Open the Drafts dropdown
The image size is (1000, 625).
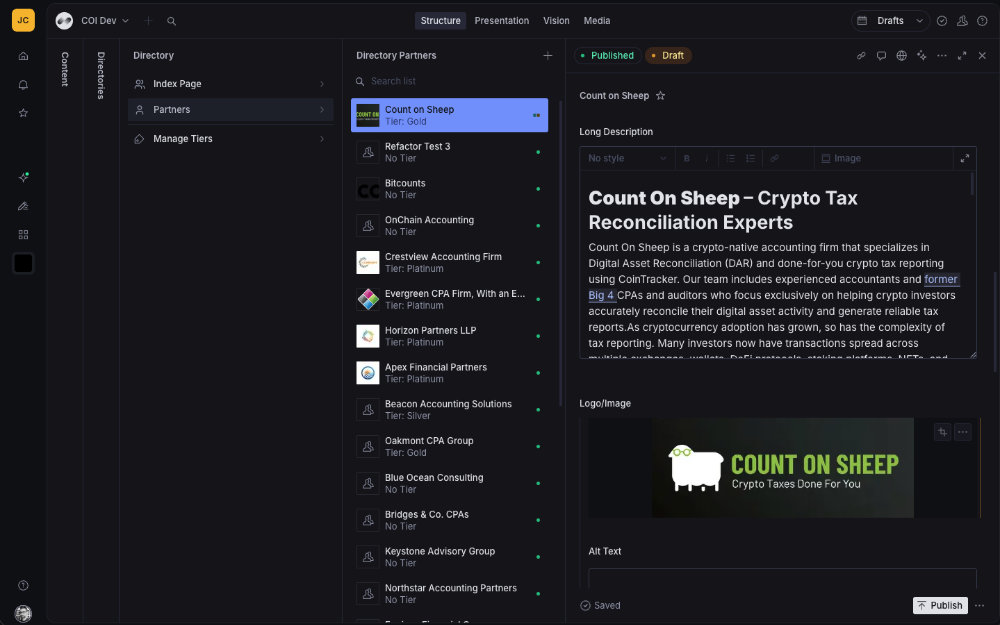coord(891,21)
